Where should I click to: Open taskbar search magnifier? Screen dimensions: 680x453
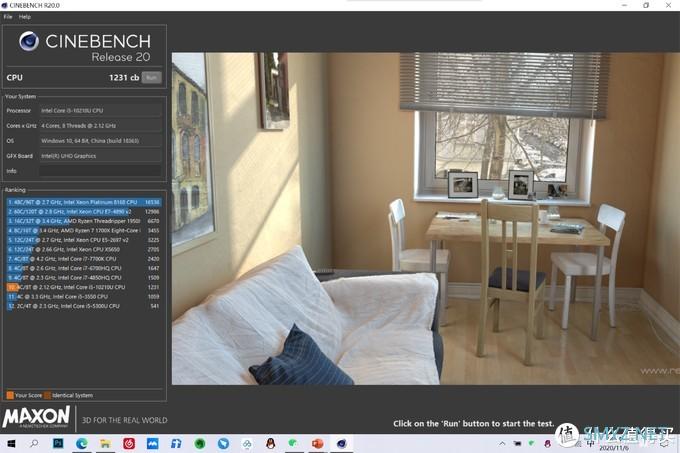(x=34, y=443)
